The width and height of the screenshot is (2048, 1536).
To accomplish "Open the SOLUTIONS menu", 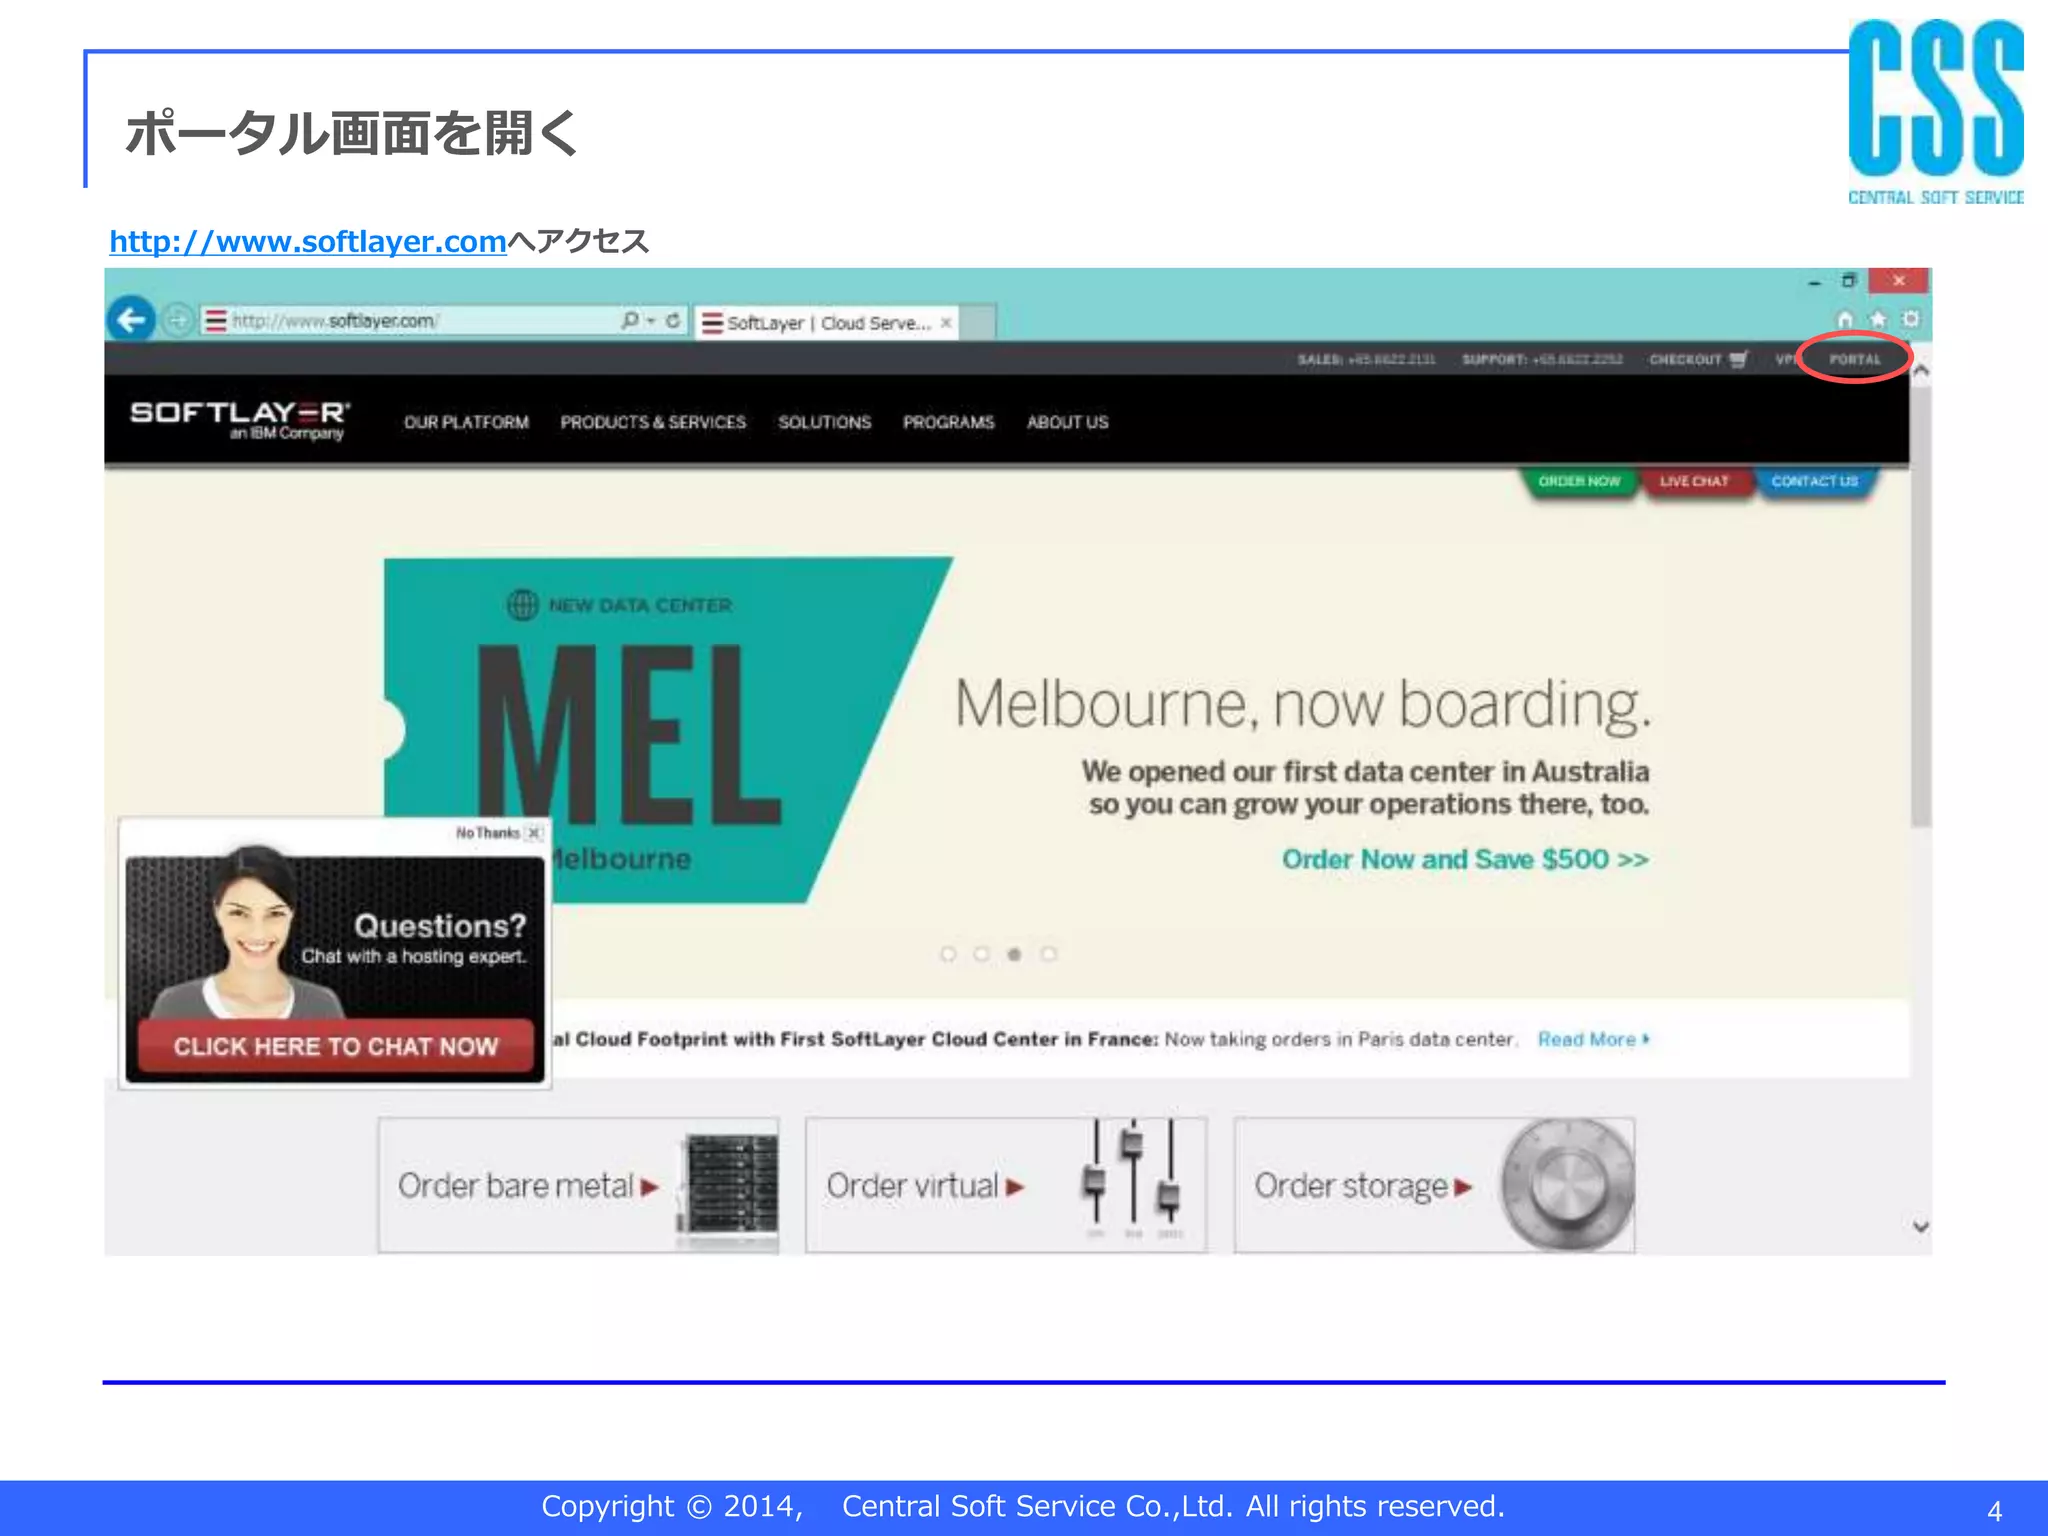I will tap(825, 422).
